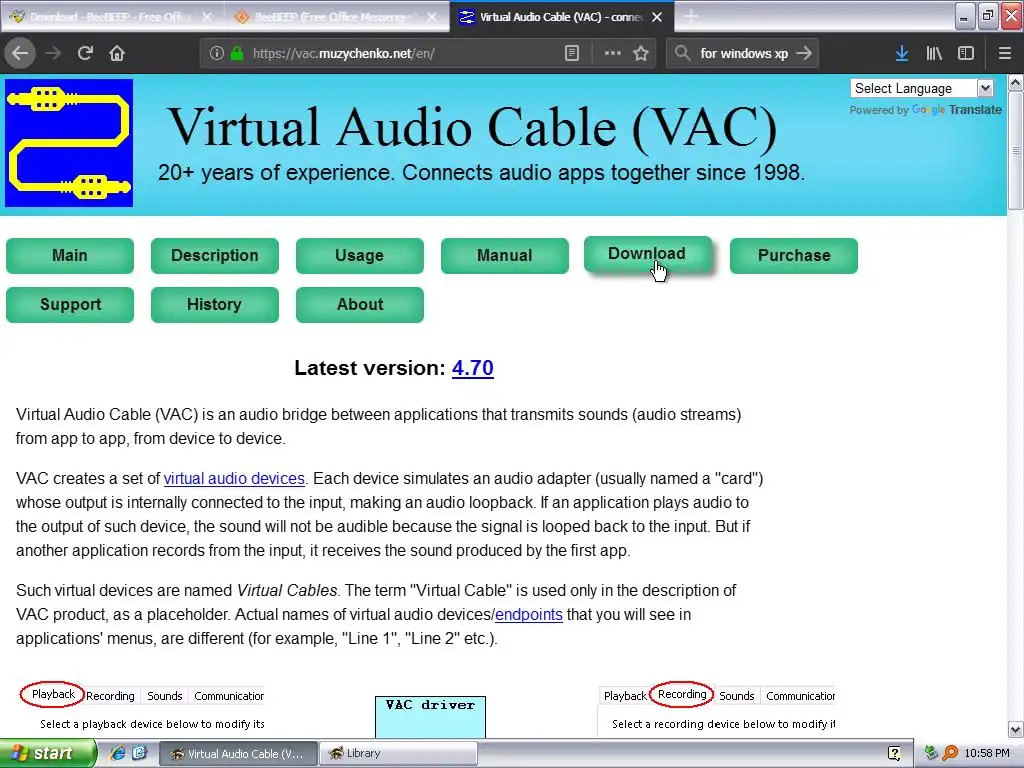Click the orange magnifier tray icon

pyautogui.click(x=950, y=753)
